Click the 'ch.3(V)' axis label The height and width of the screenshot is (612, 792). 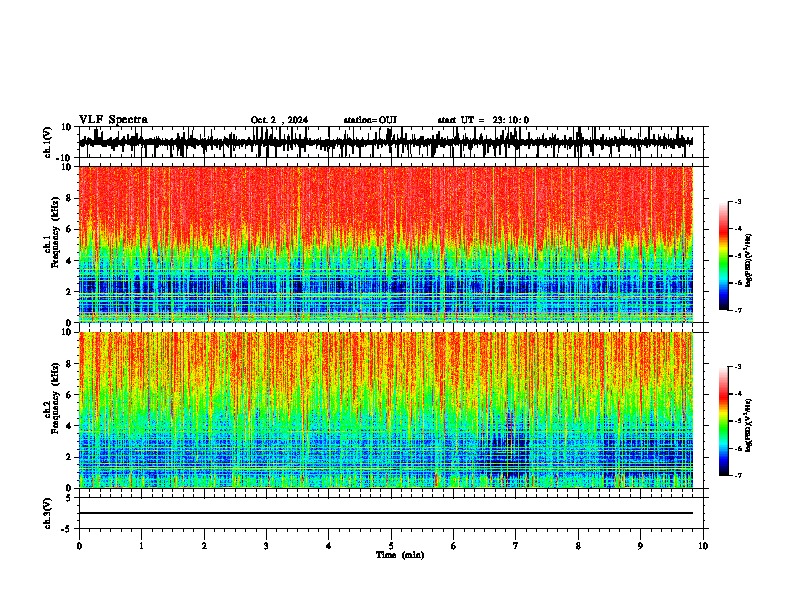click(48, 514)
